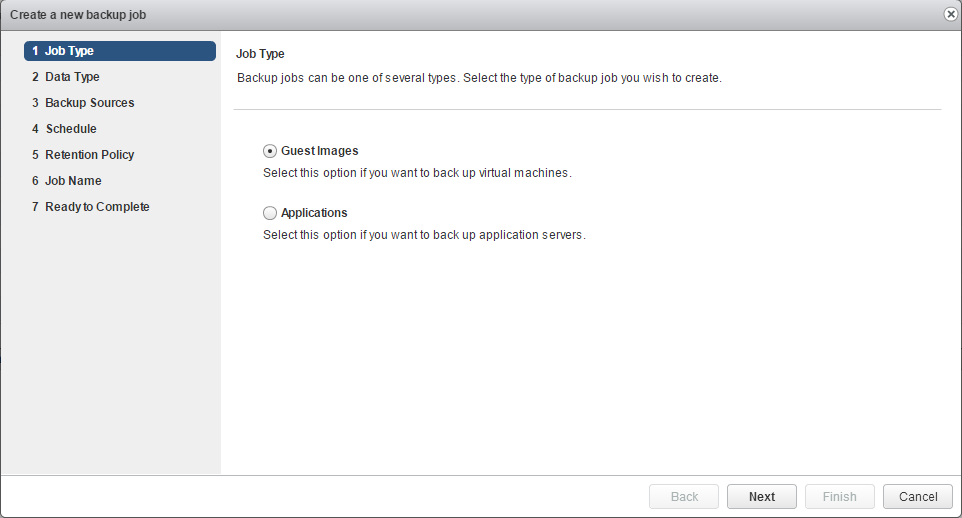Screen dimensions: 962x518
Task: Open step 2 Data Type
Action: [x=72, y=77]
